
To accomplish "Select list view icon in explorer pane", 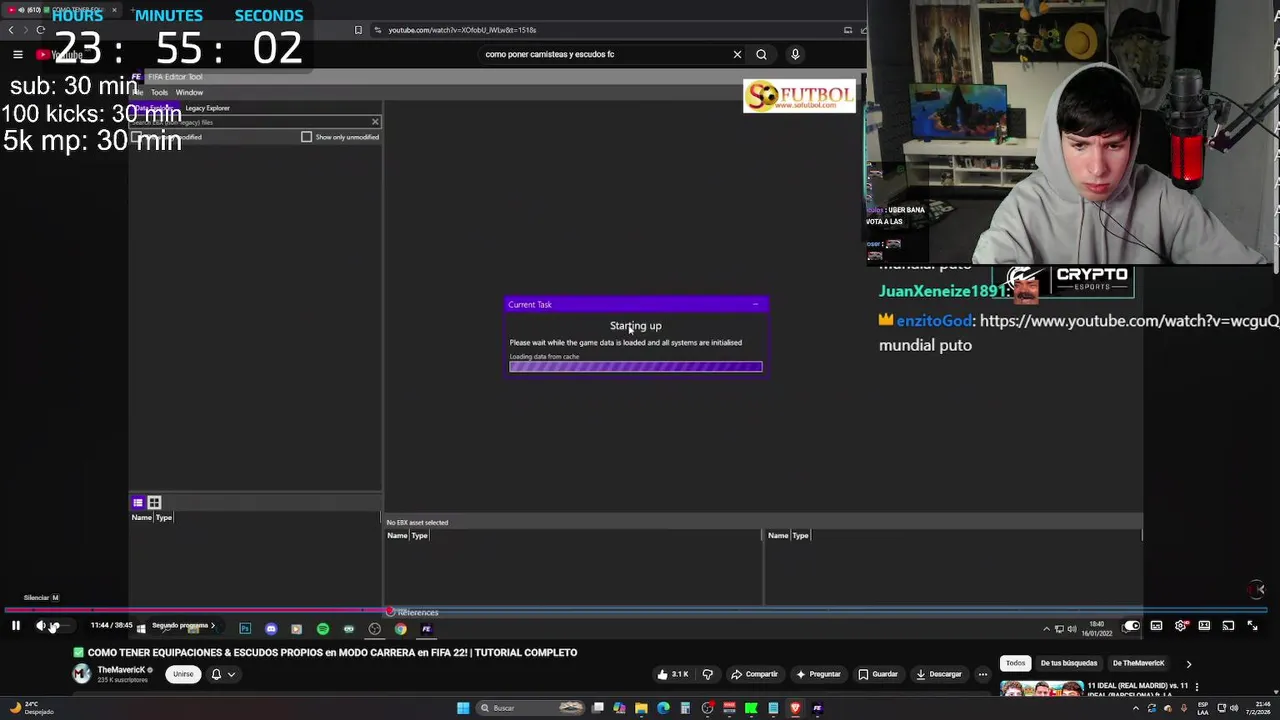I will [x=138, y=503].
